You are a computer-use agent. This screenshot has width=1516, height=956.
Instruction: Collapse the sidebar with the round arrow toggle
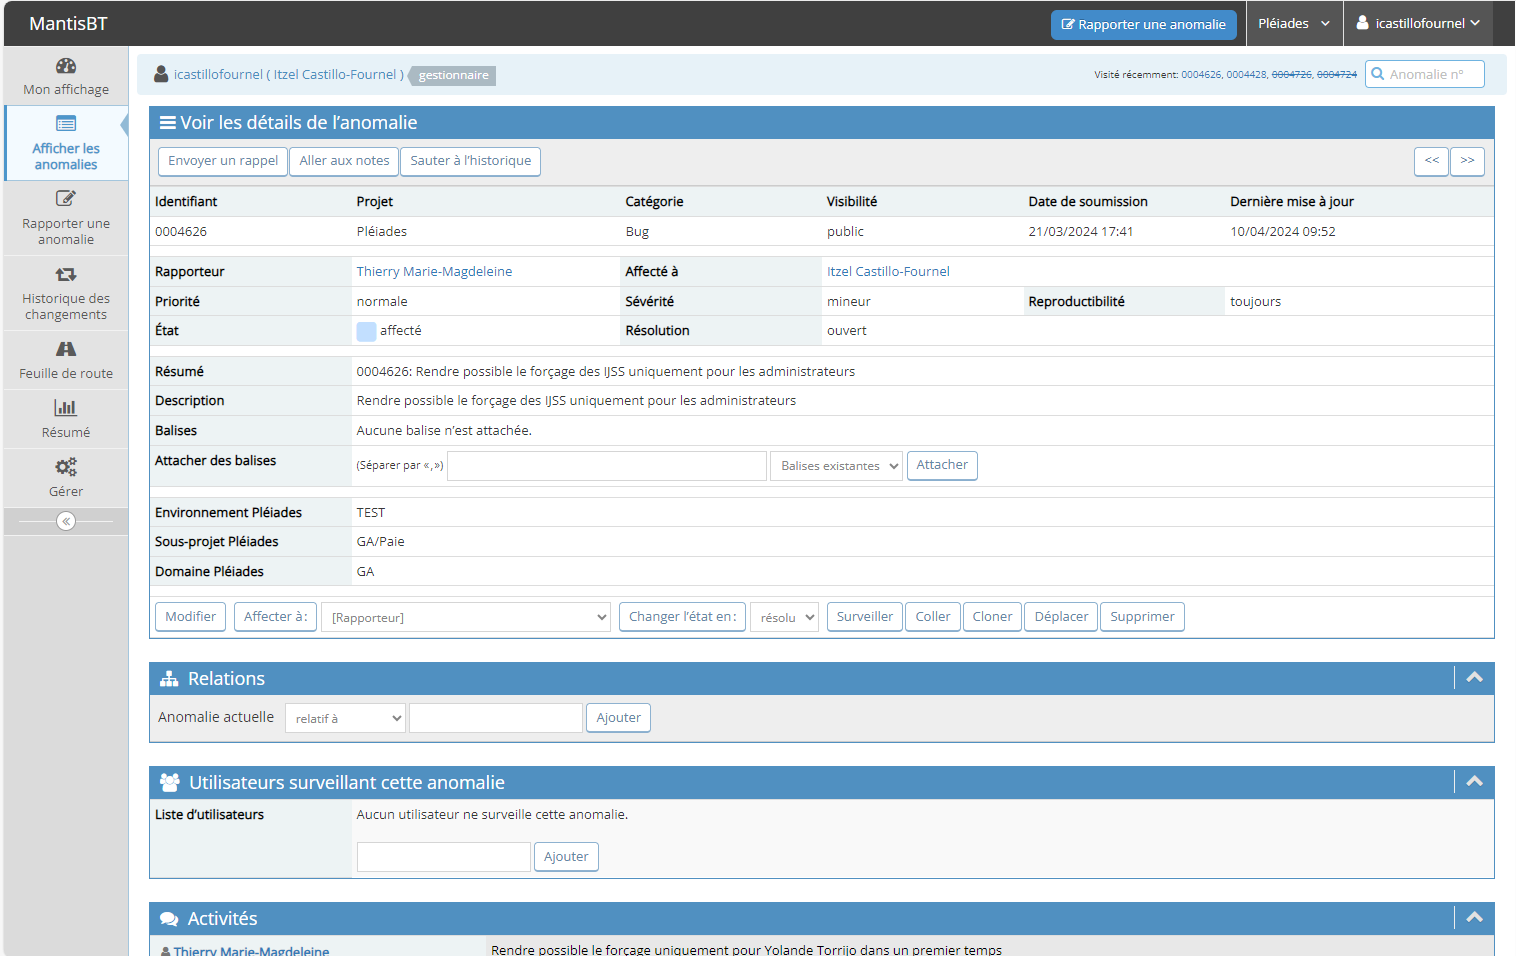tap(66, 521)
